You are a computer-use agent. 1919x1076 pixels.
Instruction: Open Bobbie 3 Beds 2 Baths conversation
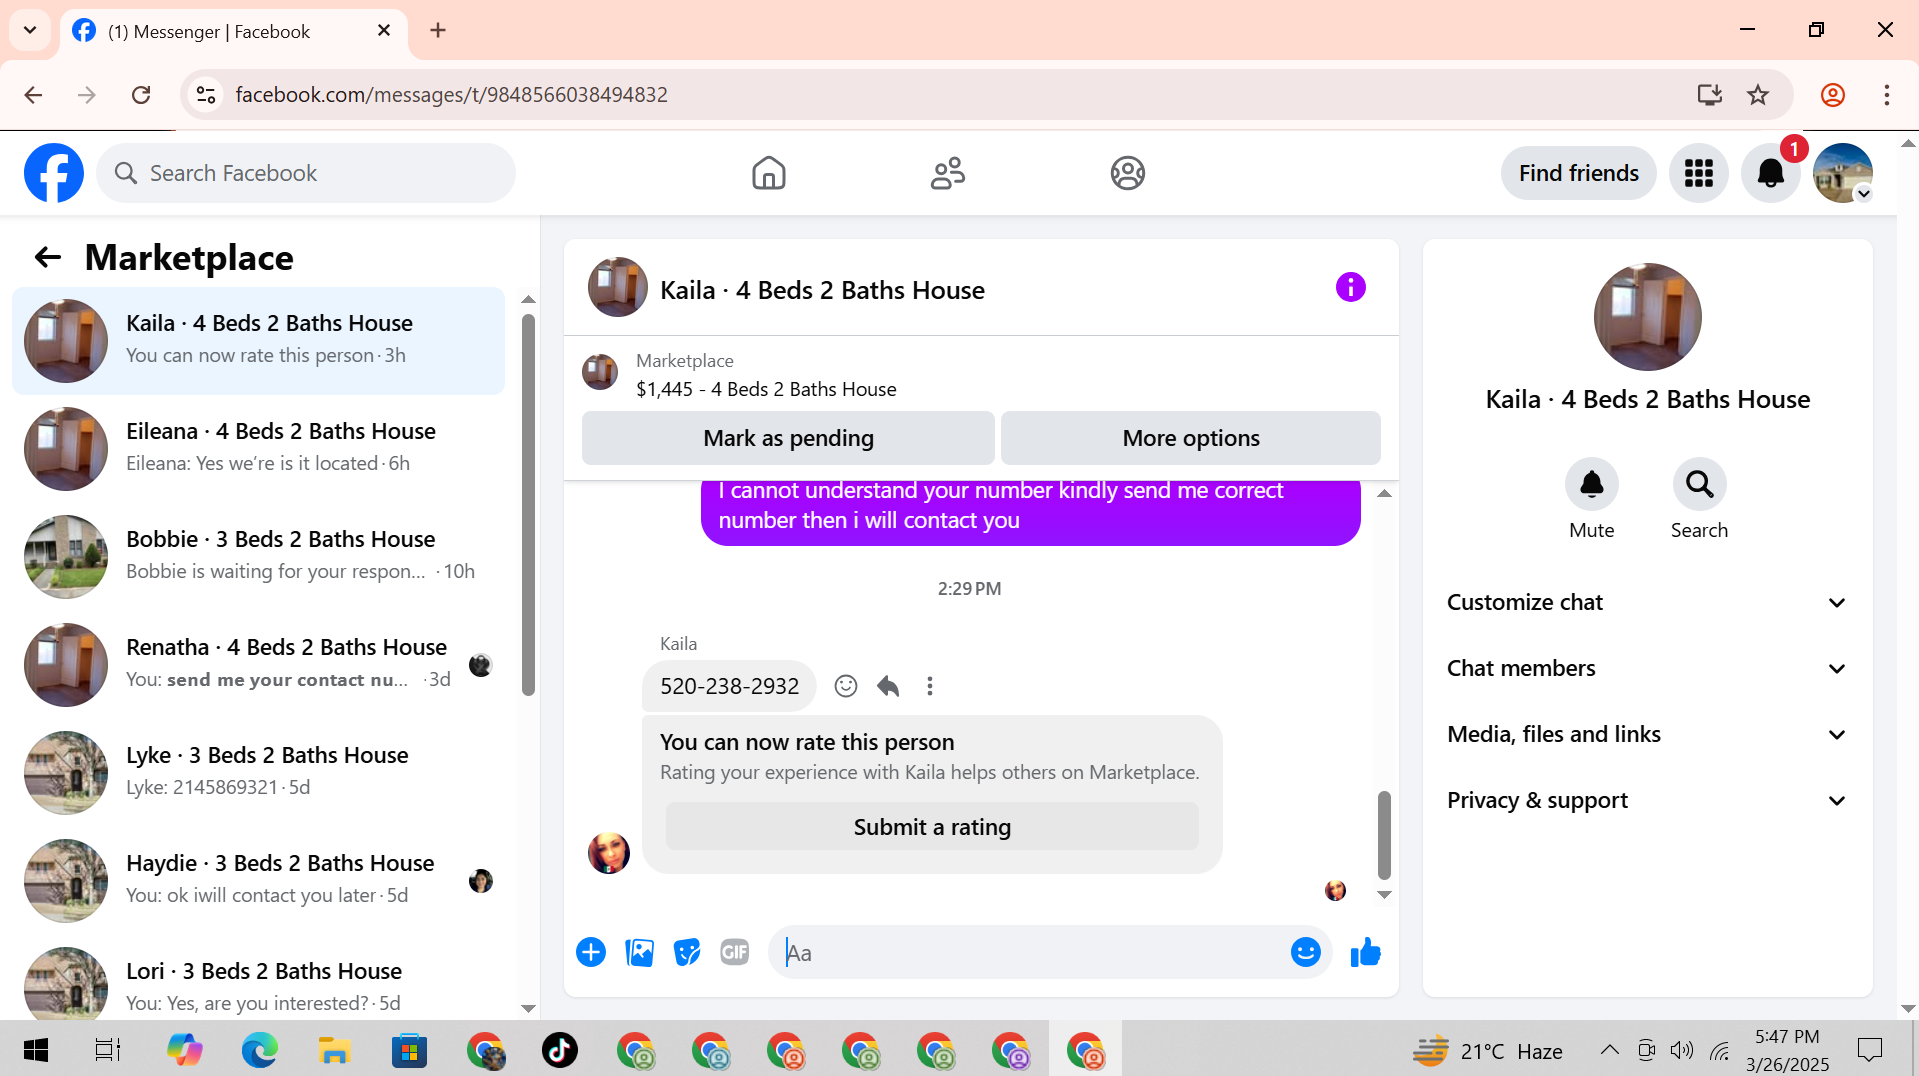click(259, 556)
